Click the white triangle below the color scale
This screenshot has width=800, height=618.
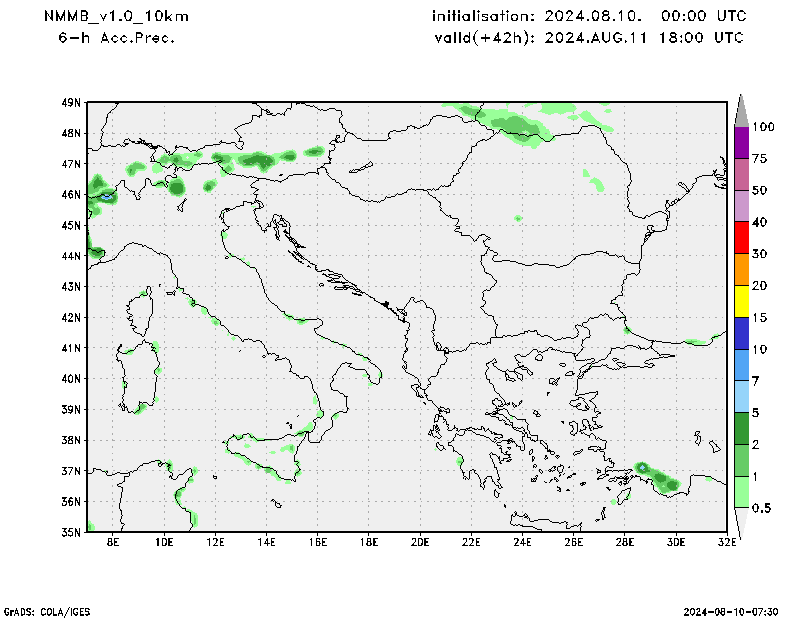[741, 520]
